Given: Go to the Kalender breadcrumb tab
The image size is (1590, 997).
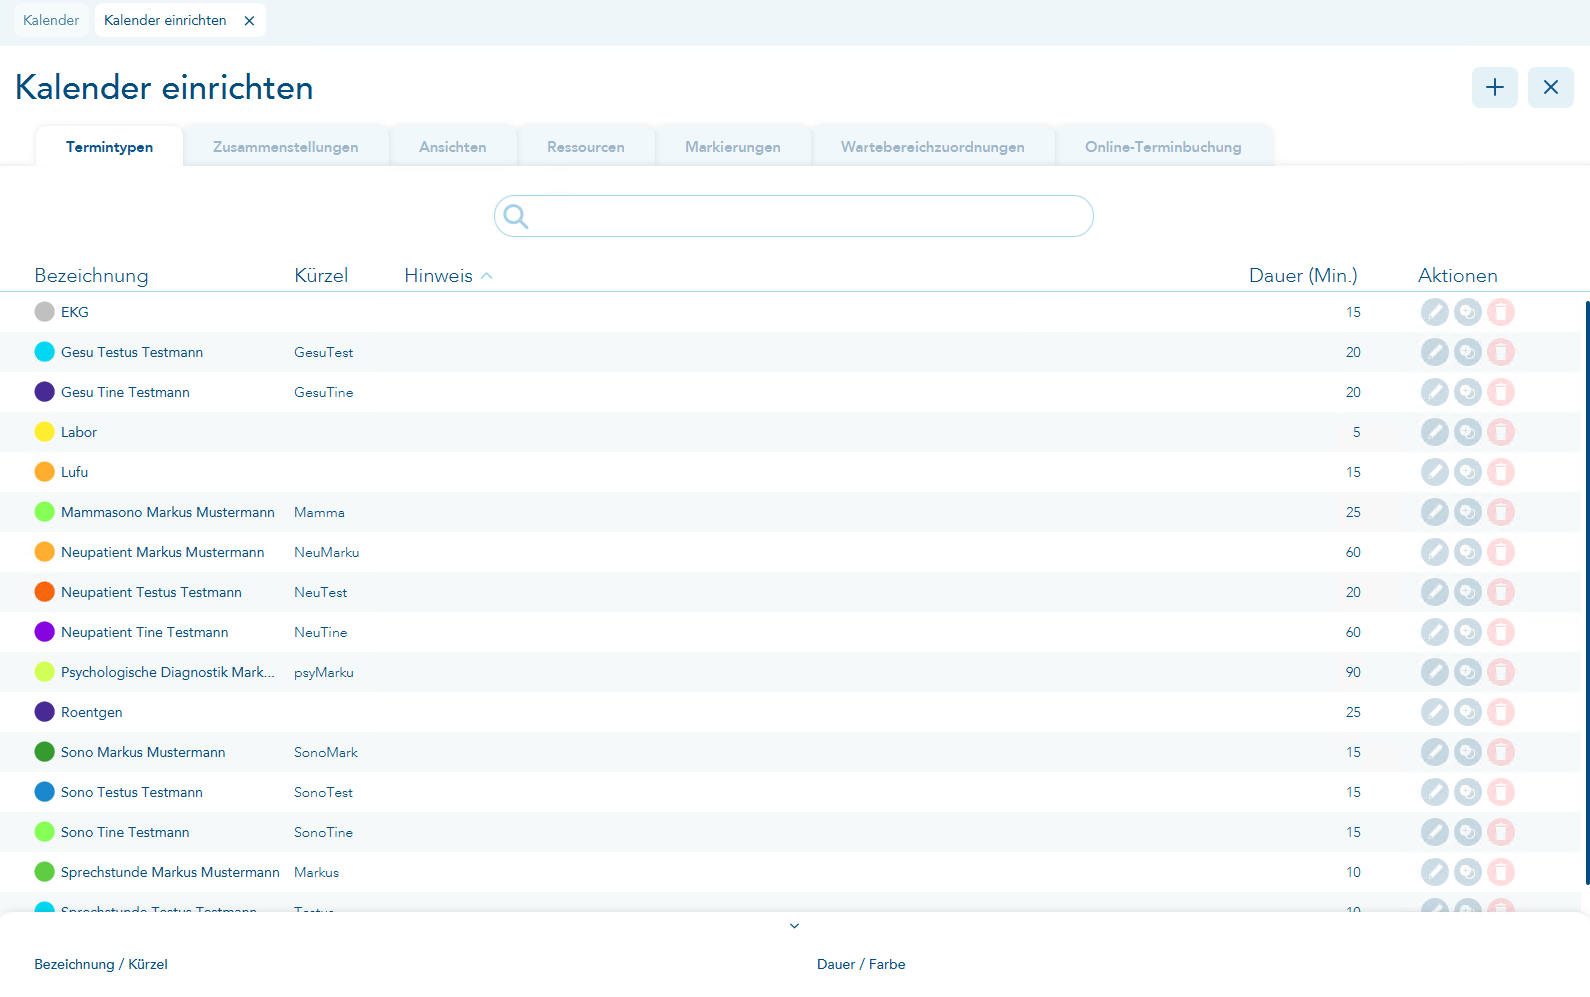Looking at the screenshot, I should (x=51, y=20).
